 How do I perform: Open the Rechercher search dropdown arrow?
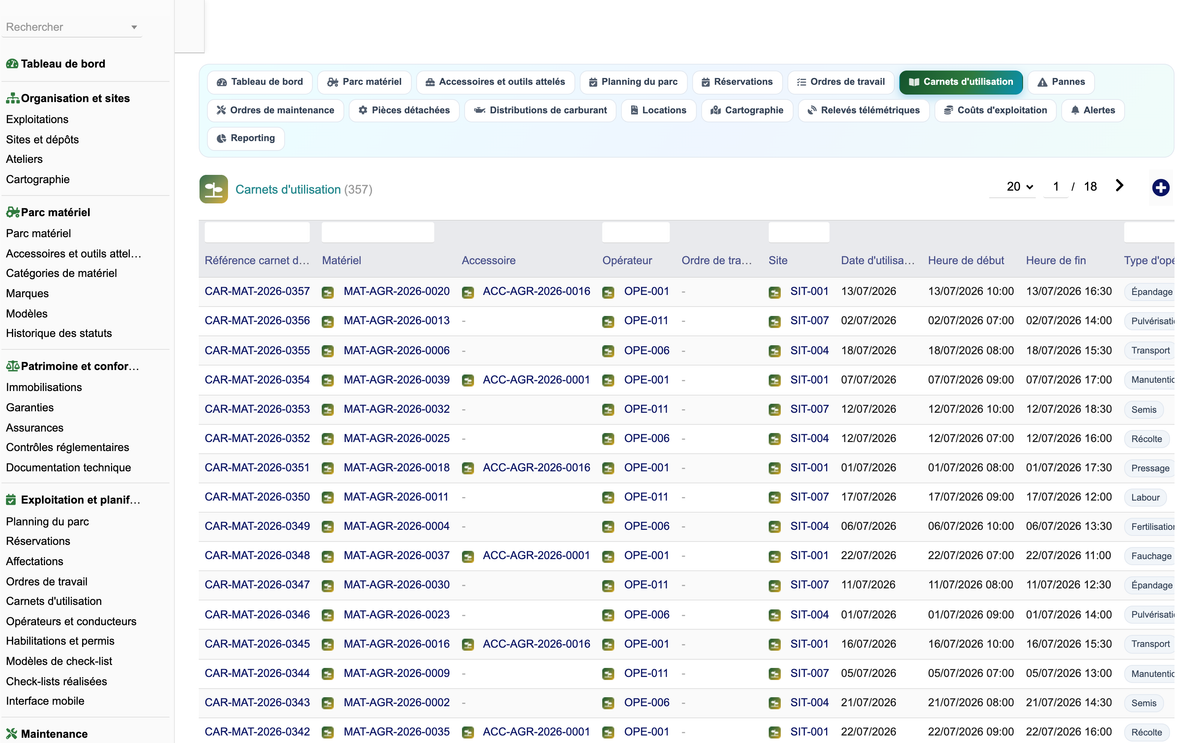coord(134,28)
